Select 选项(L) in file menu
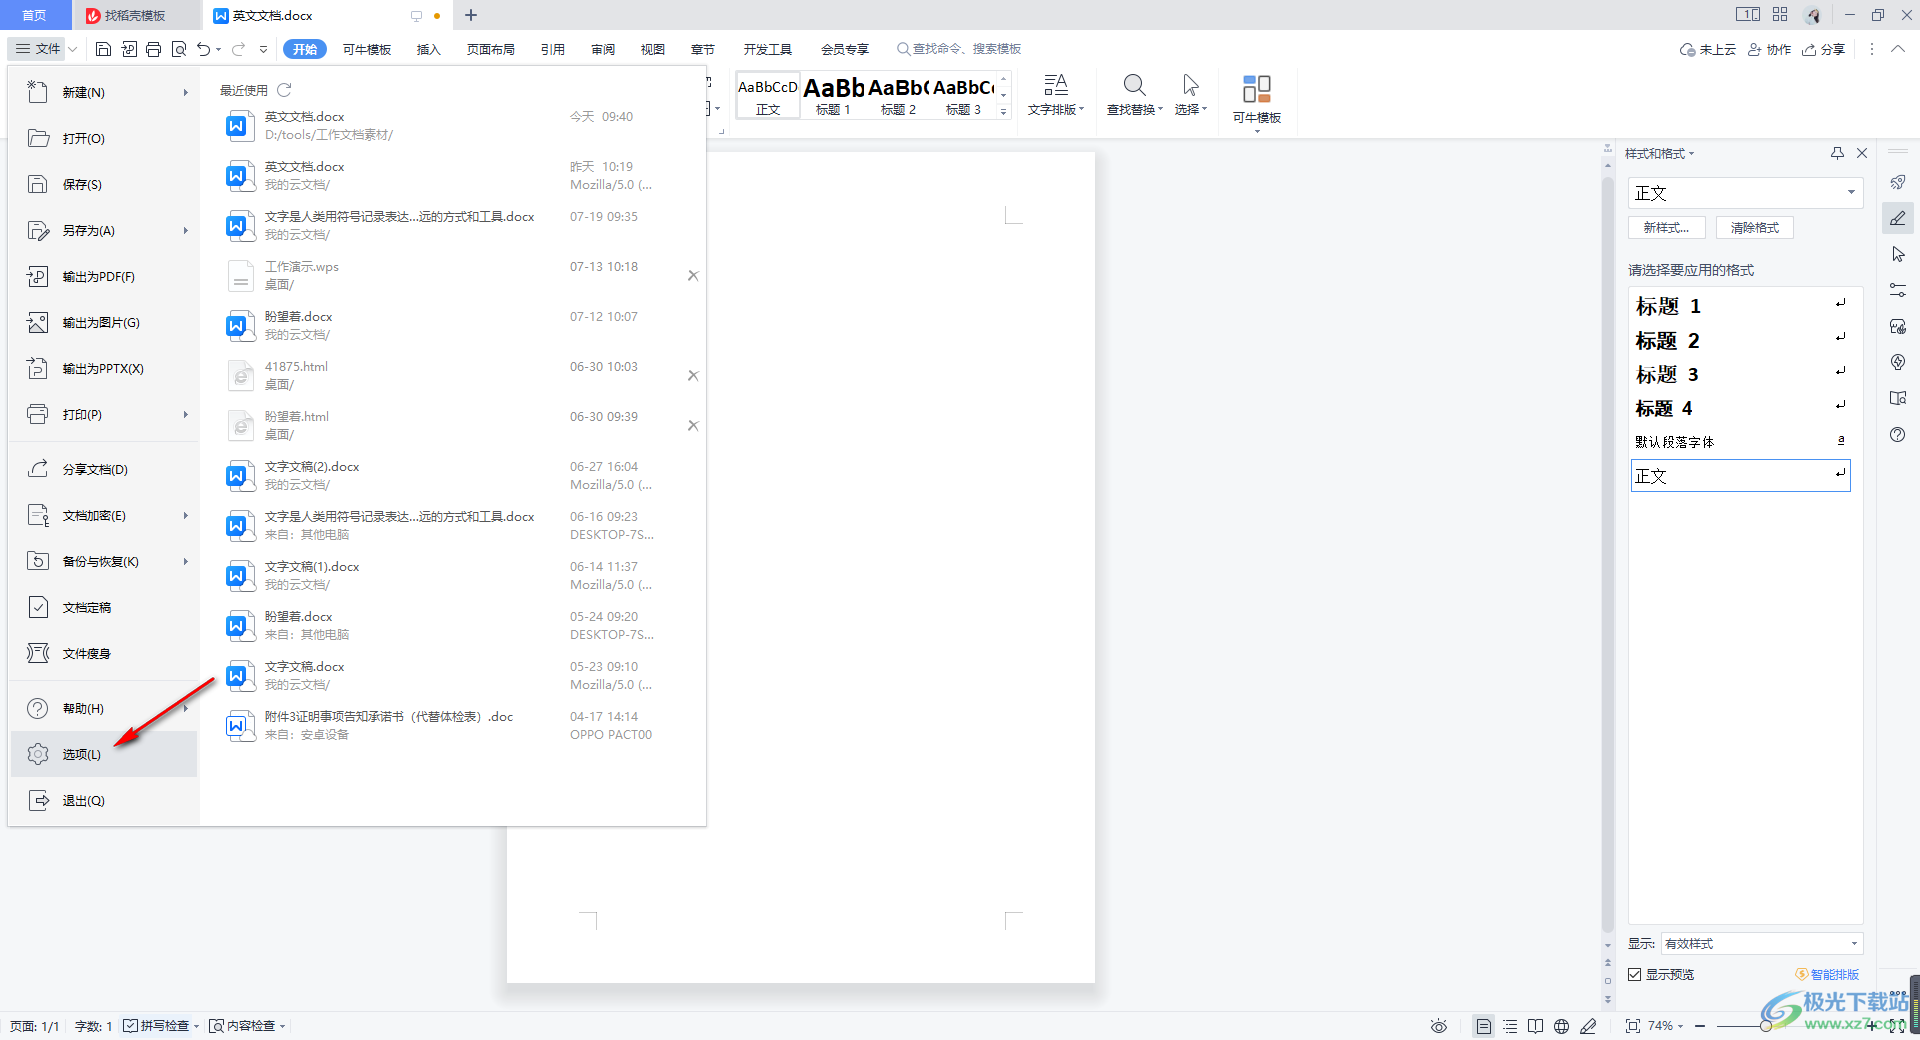The image size is (1920, 1040). [103, 754]
